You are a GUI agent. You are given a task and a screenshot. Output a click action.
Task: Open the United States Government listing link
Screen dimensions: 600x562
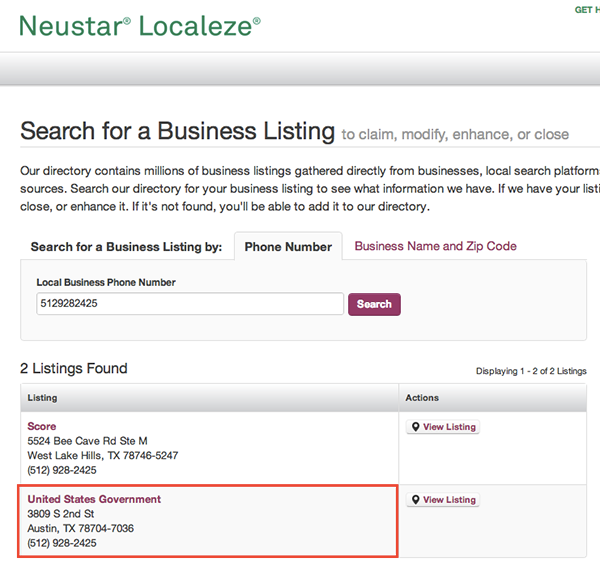(x=94, y=499)
